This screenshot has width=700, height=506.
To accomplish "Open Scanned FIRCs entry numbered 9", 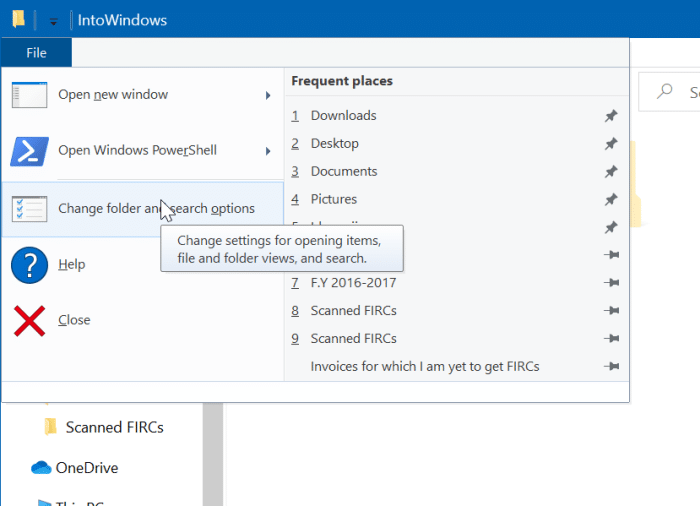I will (x=442, y=339).
